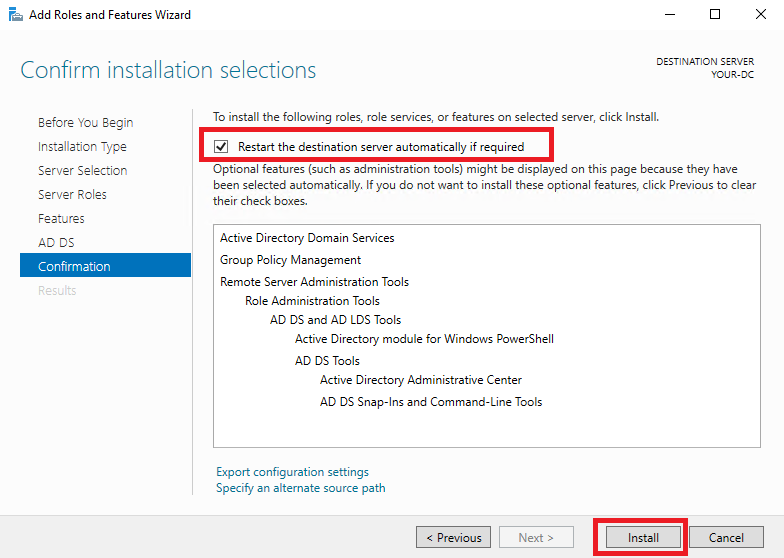Open Export configuration settings link
The height and width of the screenshot is (558, 784).
[292, 472]
